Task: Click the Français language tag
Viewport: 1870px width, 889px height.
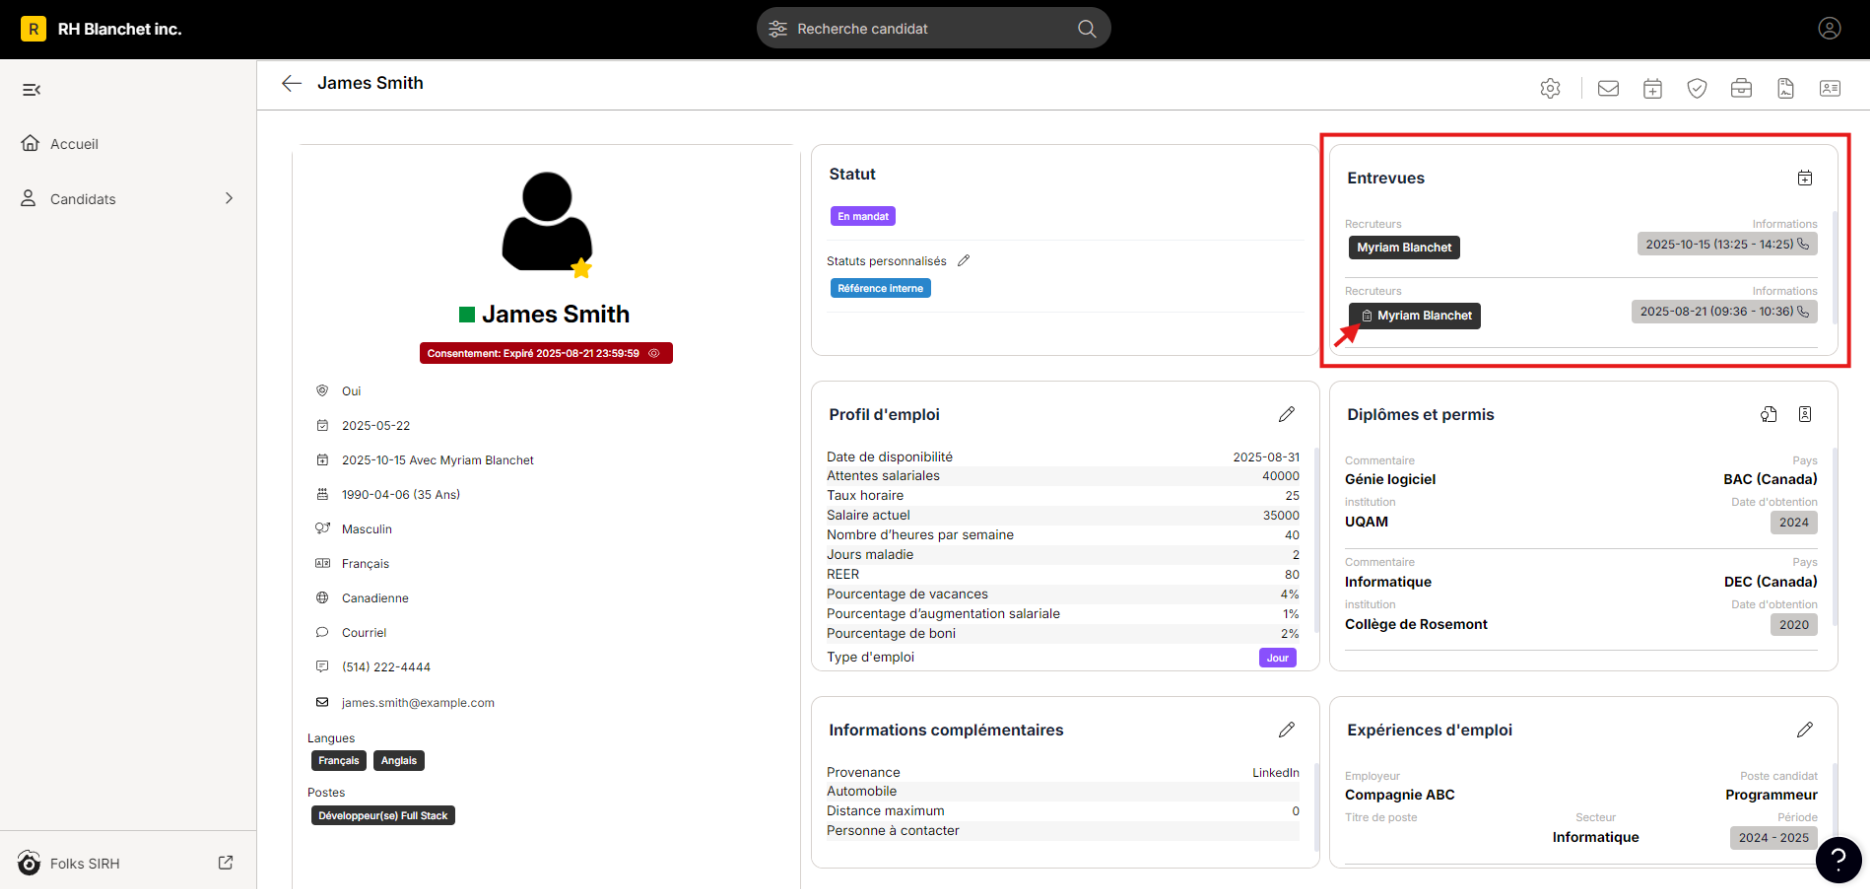Action: tap(339, 761)
